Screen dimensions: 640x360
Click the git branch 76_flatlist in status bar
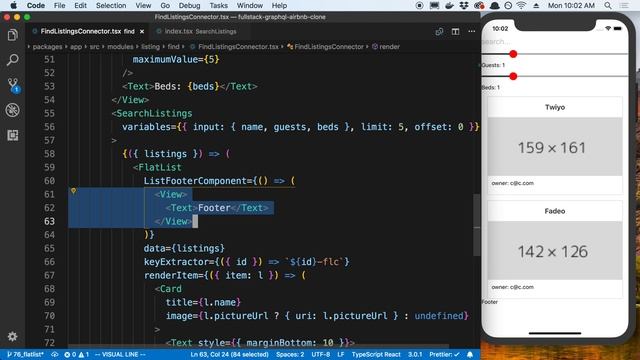point(25,354)
